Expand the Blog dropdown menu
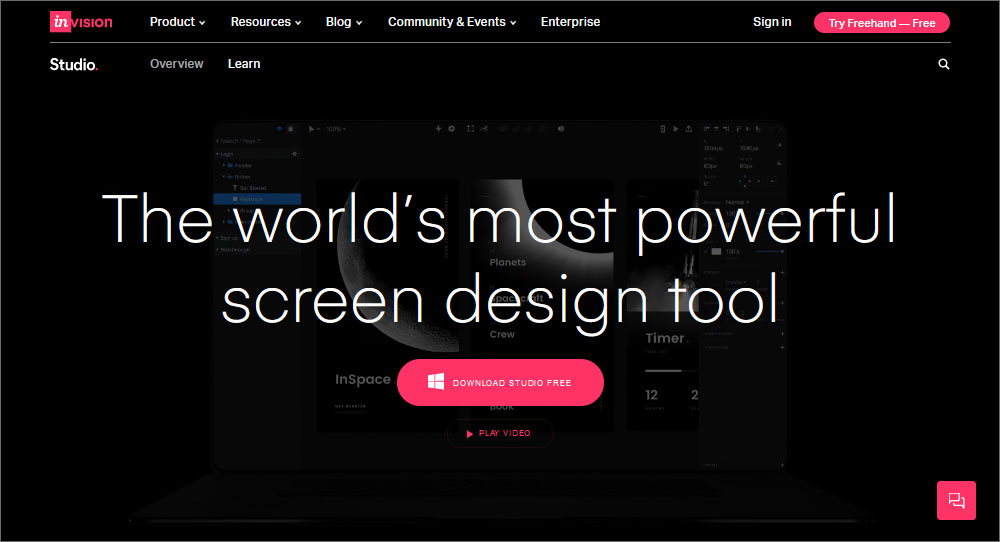Viewport: 1000px width, 542px height. [344, 22]
